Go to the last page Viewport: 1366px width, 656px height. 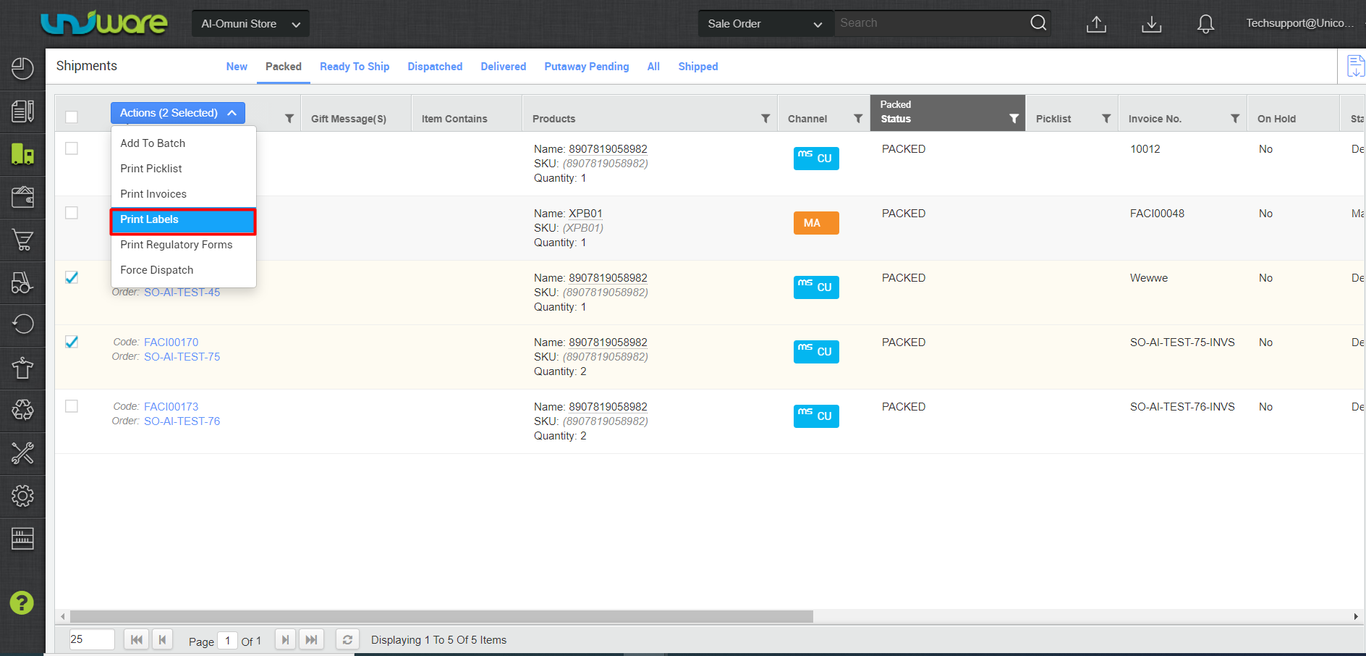312,640
